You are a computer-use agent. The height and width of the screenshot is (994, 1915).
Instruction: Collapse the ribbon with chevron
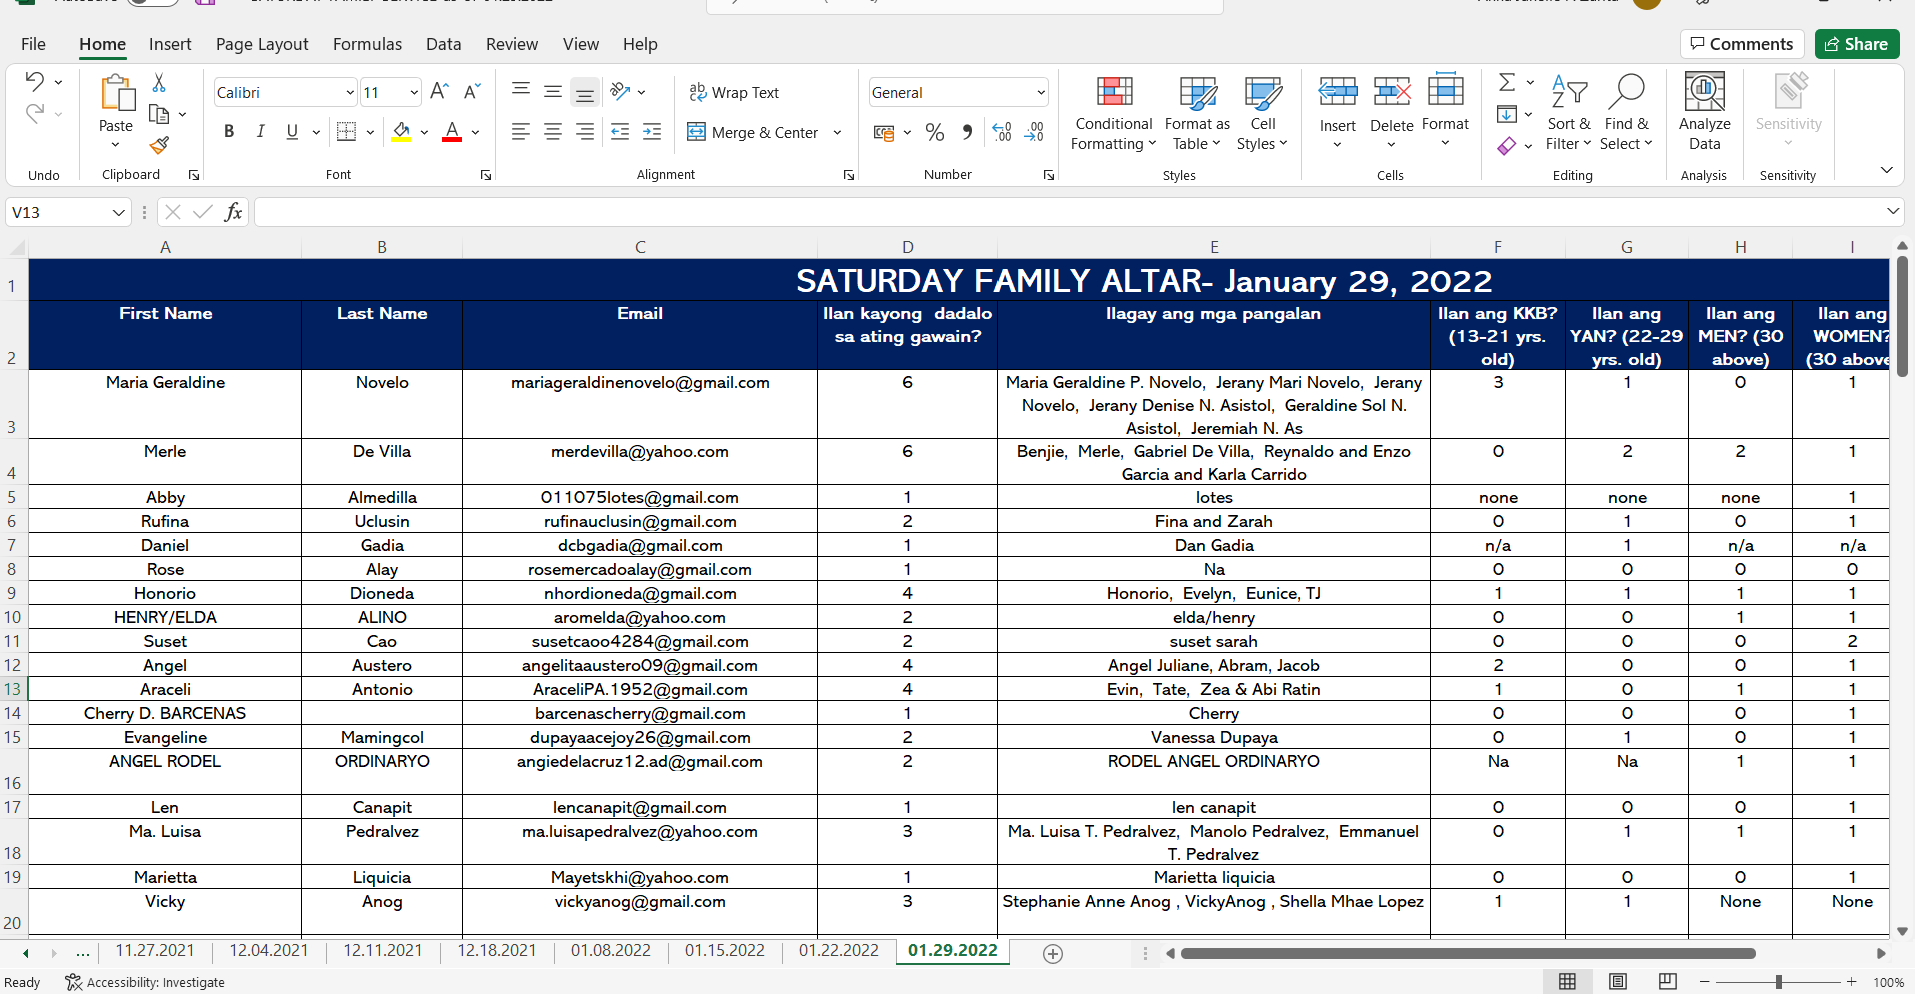pyautogui.click(x=1887, y=170)
